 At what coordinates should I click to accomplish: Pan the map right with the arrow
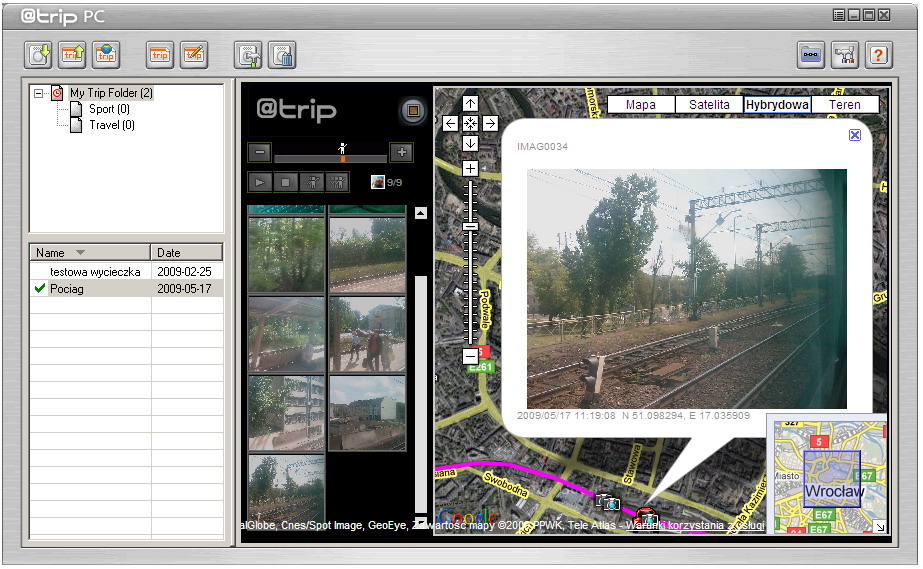(x=490, y=124)
